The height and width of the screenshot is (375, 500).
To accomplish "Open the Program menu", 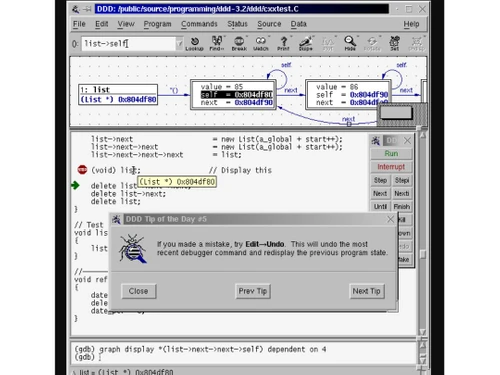I will click(157, 24).
